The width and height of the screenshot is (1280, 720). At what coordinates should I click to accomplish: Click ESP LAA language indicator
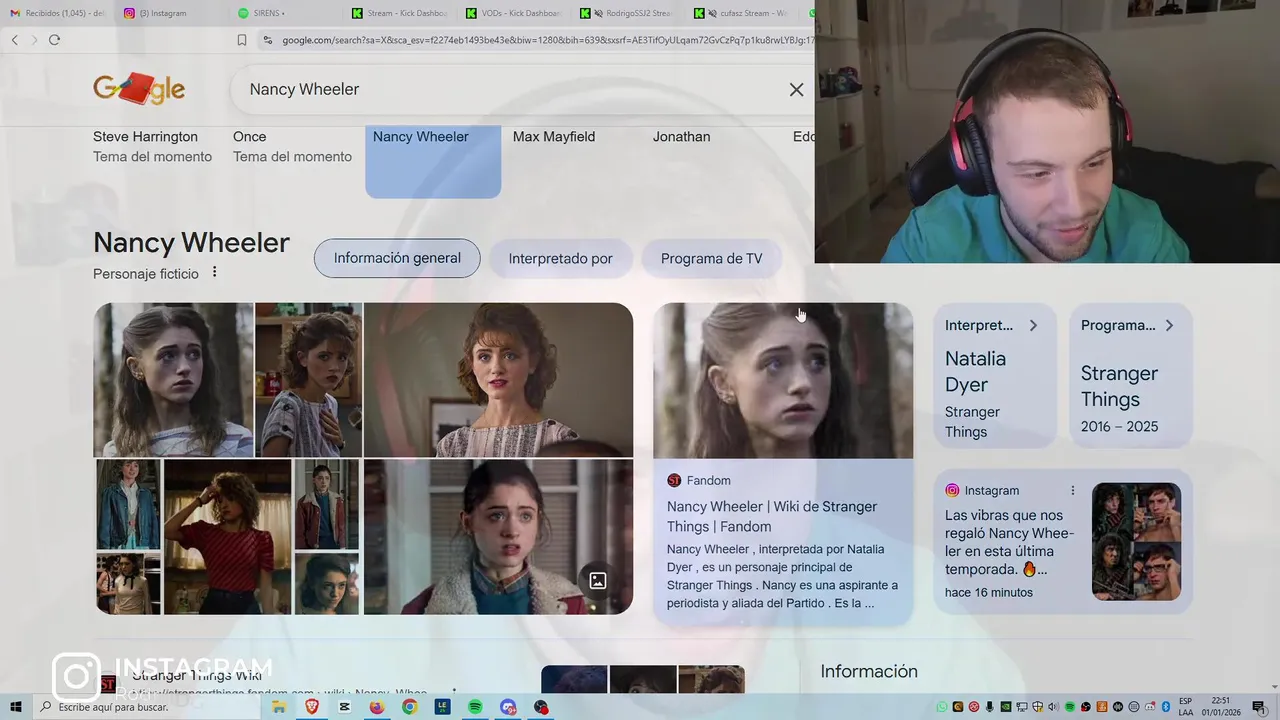1186,707
